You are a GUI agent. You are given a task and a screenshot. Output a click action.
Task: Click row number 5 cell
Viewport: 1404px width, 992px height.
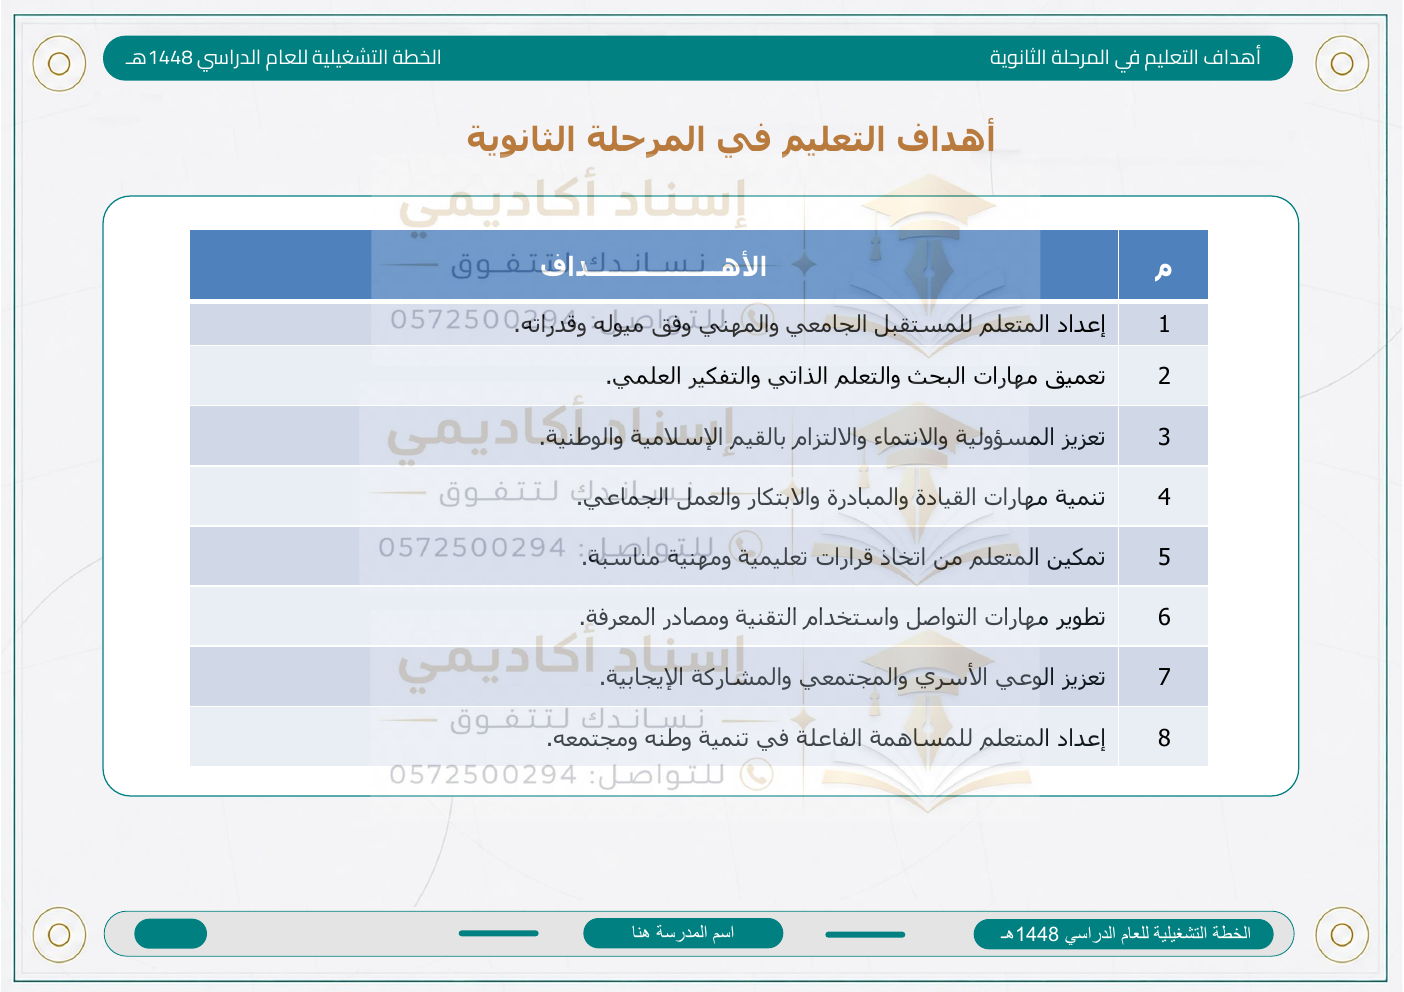point(1163,557)
